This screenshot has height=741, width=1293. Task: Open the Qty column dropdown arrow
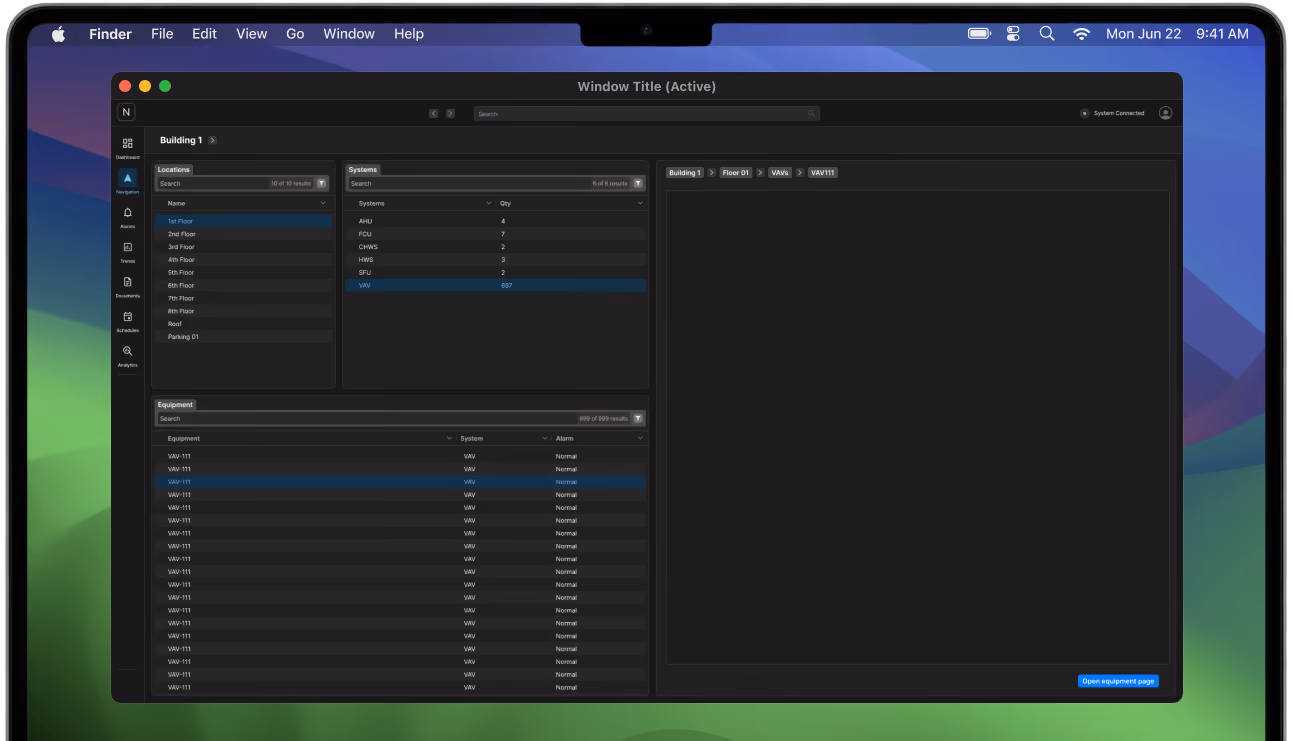click(640, 203)
